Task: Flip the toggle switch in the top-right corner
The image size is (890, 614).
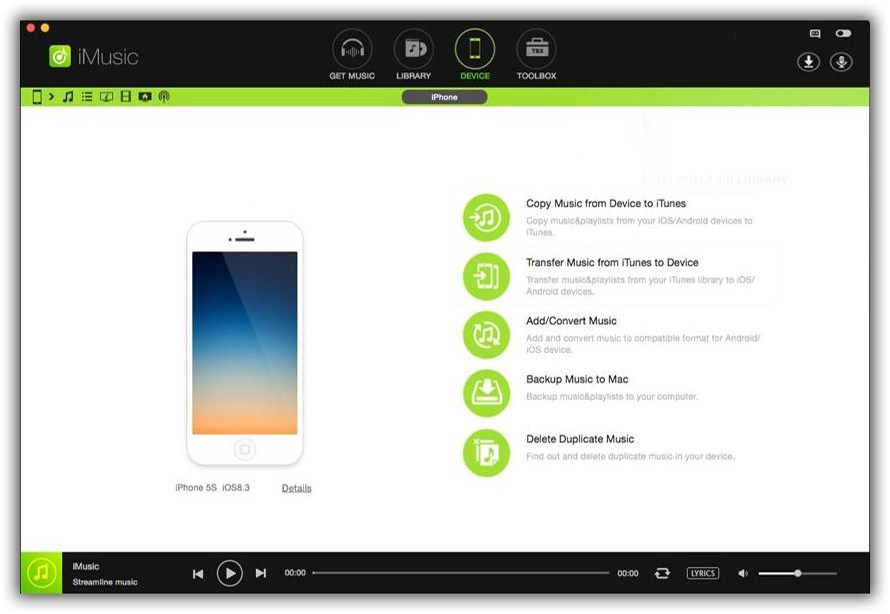Action: pyautogui.click(x=845, y=33)
